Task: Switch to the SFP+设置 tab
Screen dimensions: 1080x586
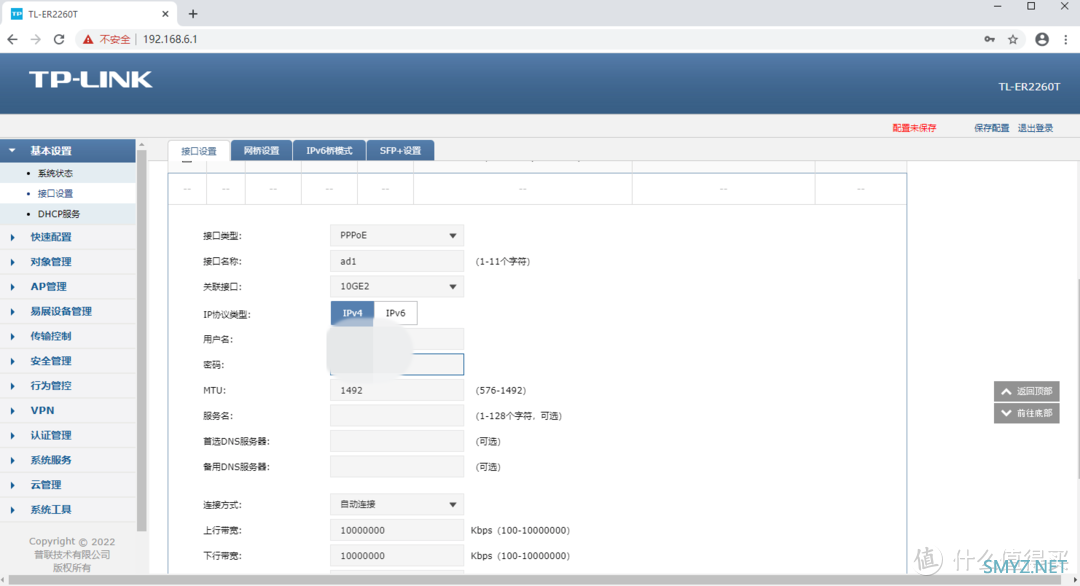Action: (x=400, y=151)
